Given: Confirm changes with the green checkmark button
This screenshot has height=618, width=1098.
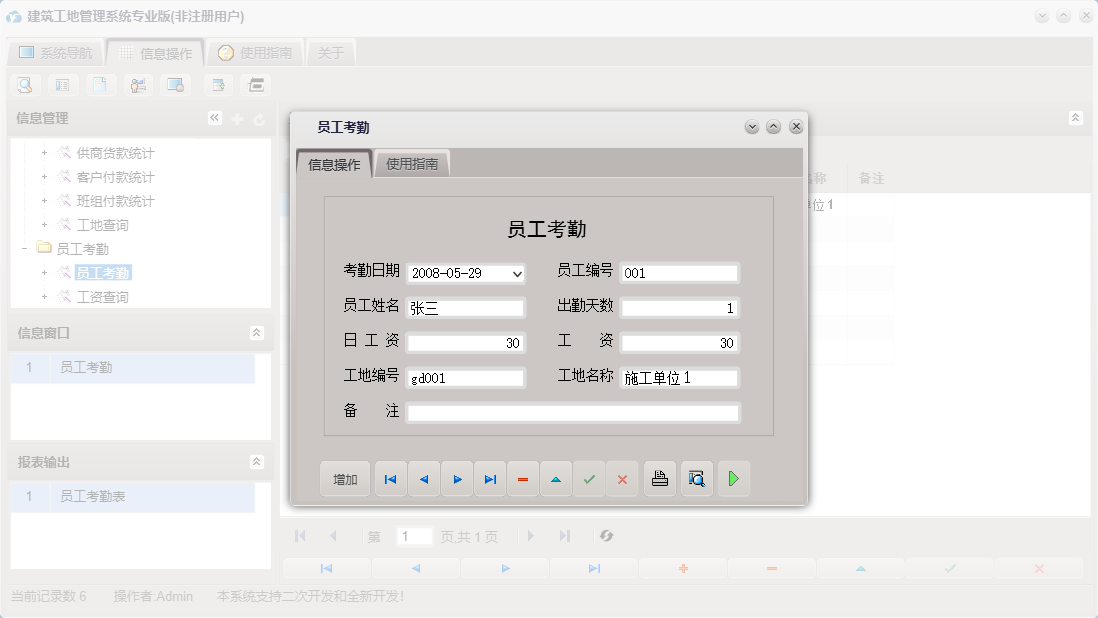Looking at the screenshot, I should pos(589,479).
